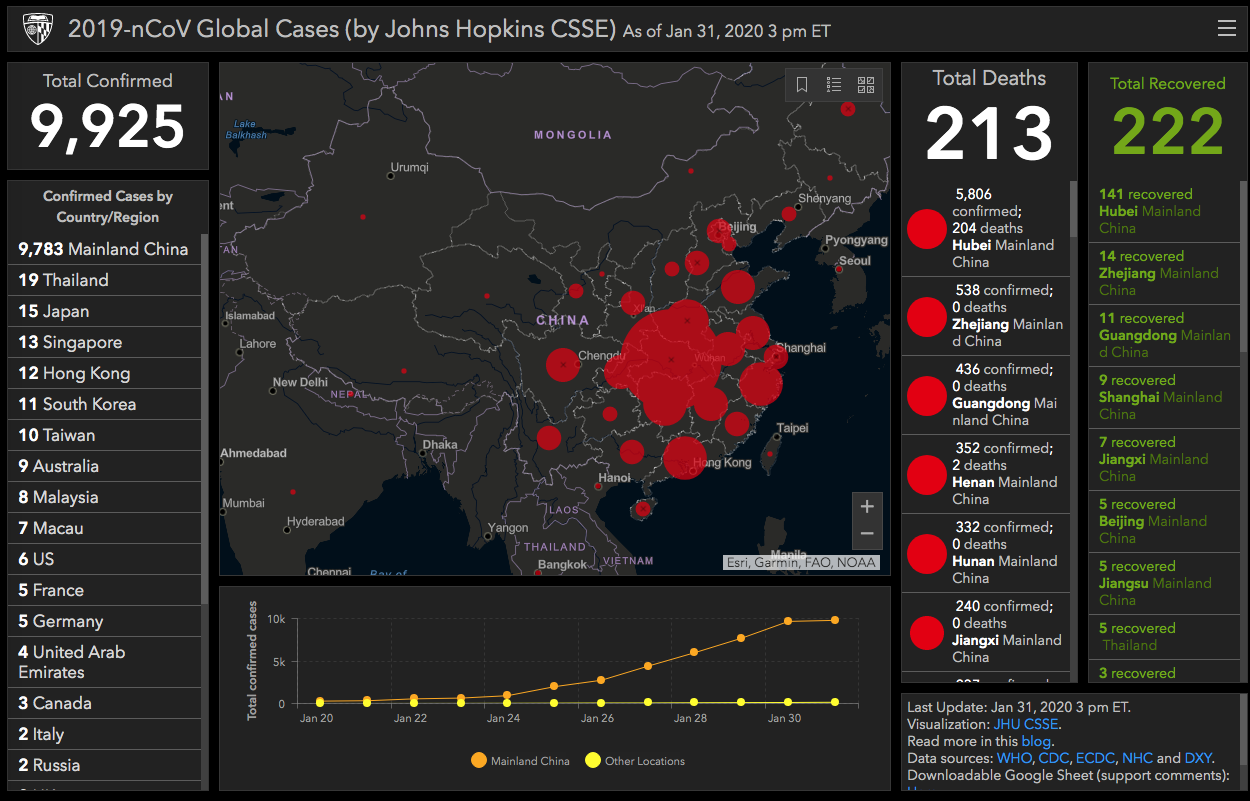Click the red case marker on Hainan island
This screenshot has height=801, width=1250.
(642, 509)
